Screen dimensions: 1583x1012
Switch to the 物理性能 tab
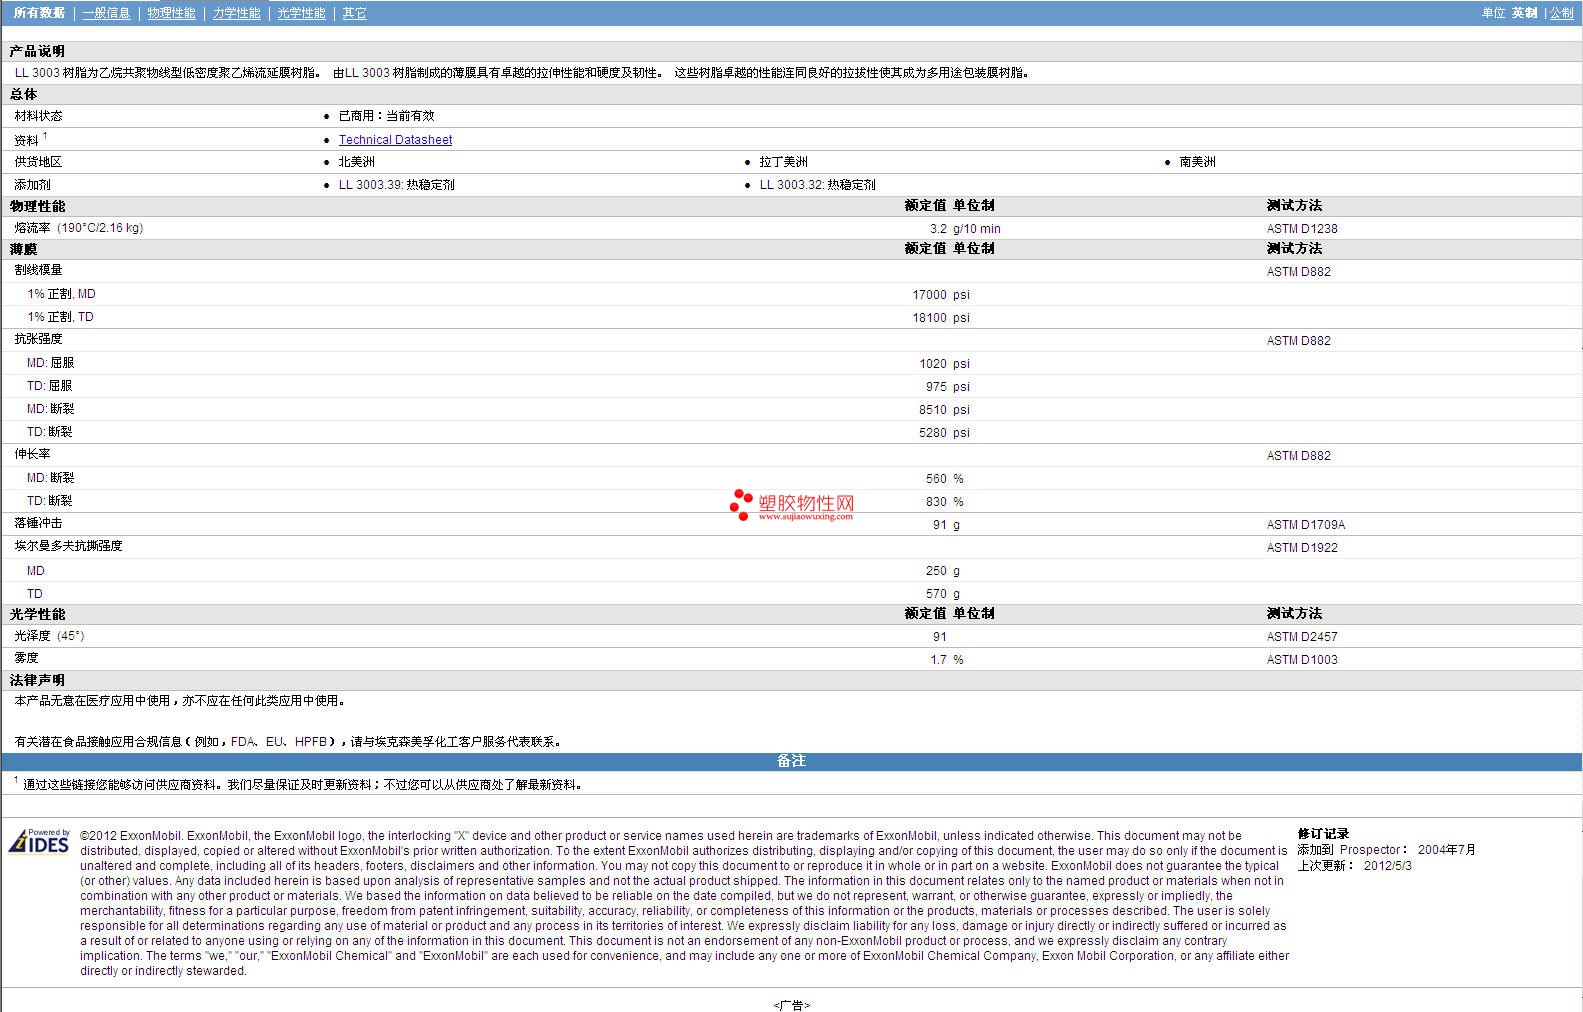pyautogui.click(x=171, y=13)
